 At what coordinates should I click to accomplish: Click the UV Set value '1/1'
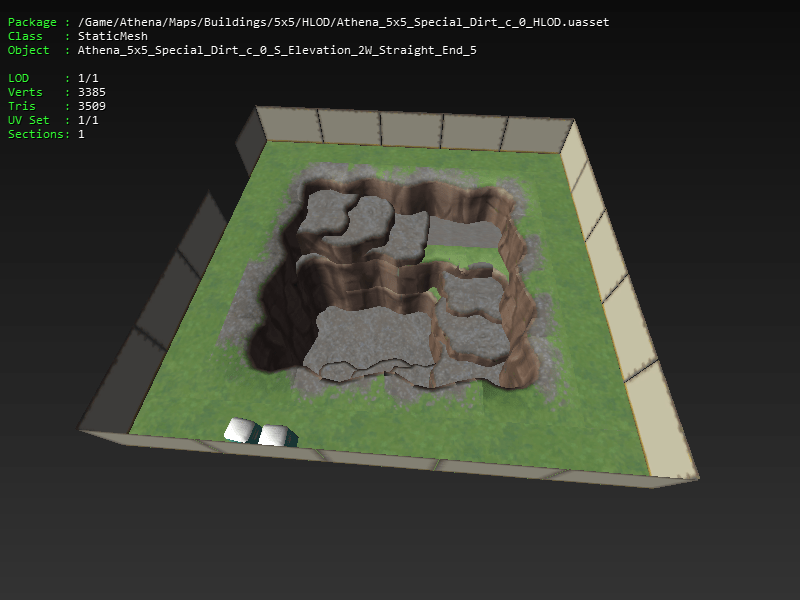coord(88,120)
